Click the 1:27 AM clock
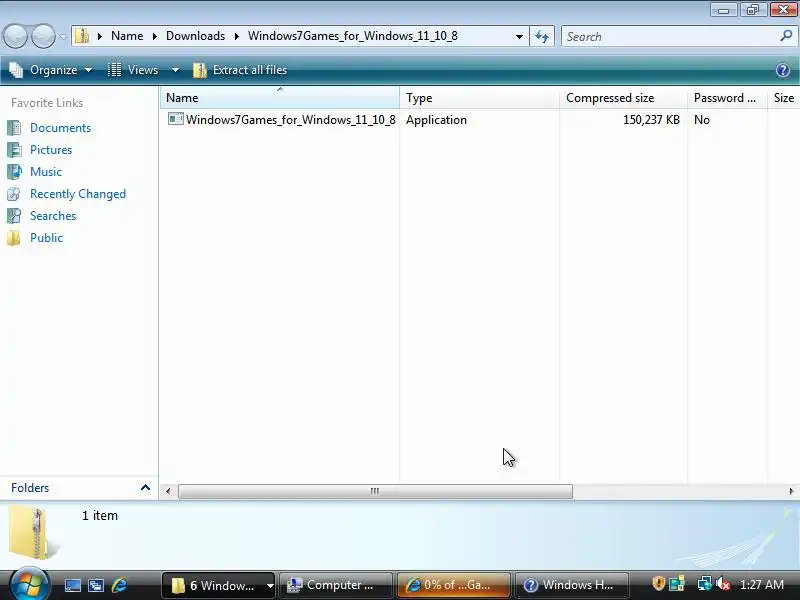The height and width of the screenshot is (600, 800). click(762, 585)
